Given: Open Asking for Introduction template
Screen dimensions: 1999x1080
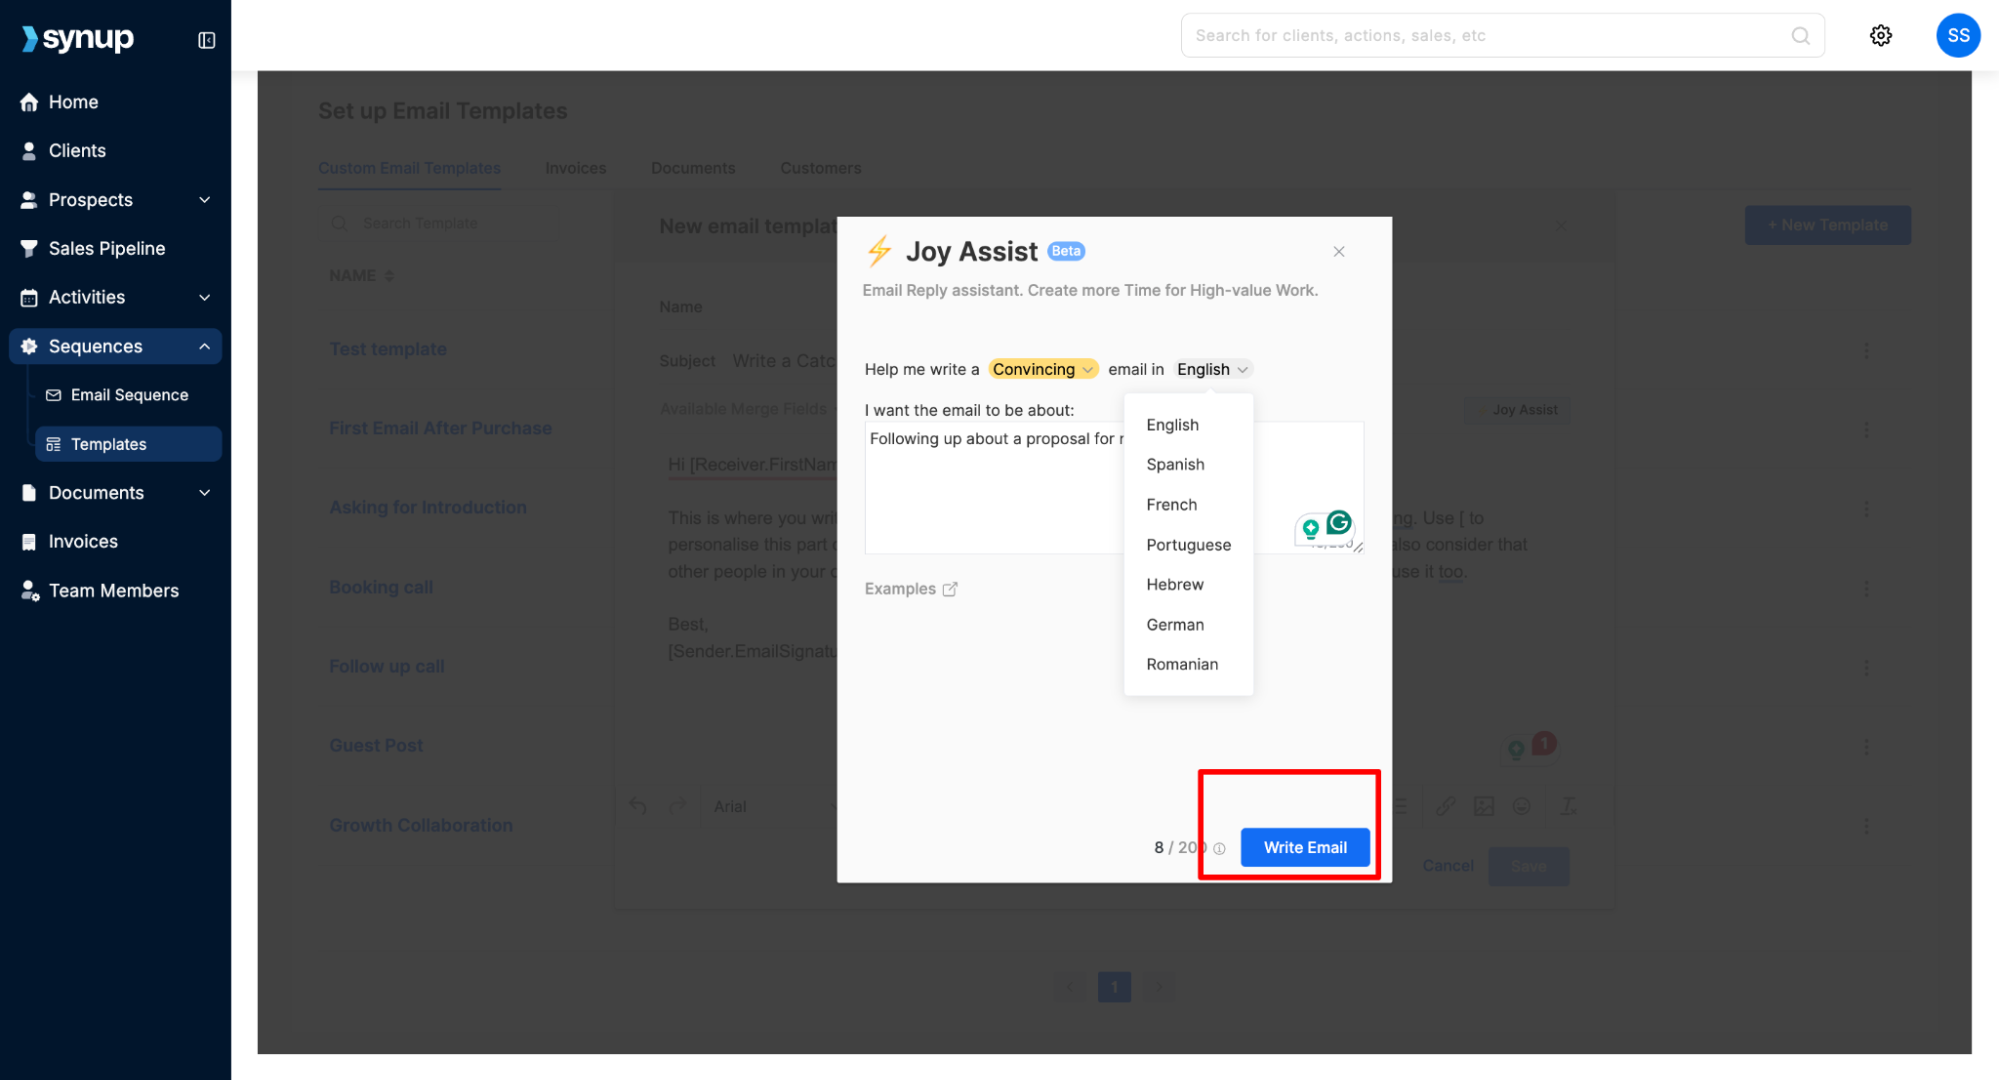Looking at the screenshot, I should [x=427, y=507].
